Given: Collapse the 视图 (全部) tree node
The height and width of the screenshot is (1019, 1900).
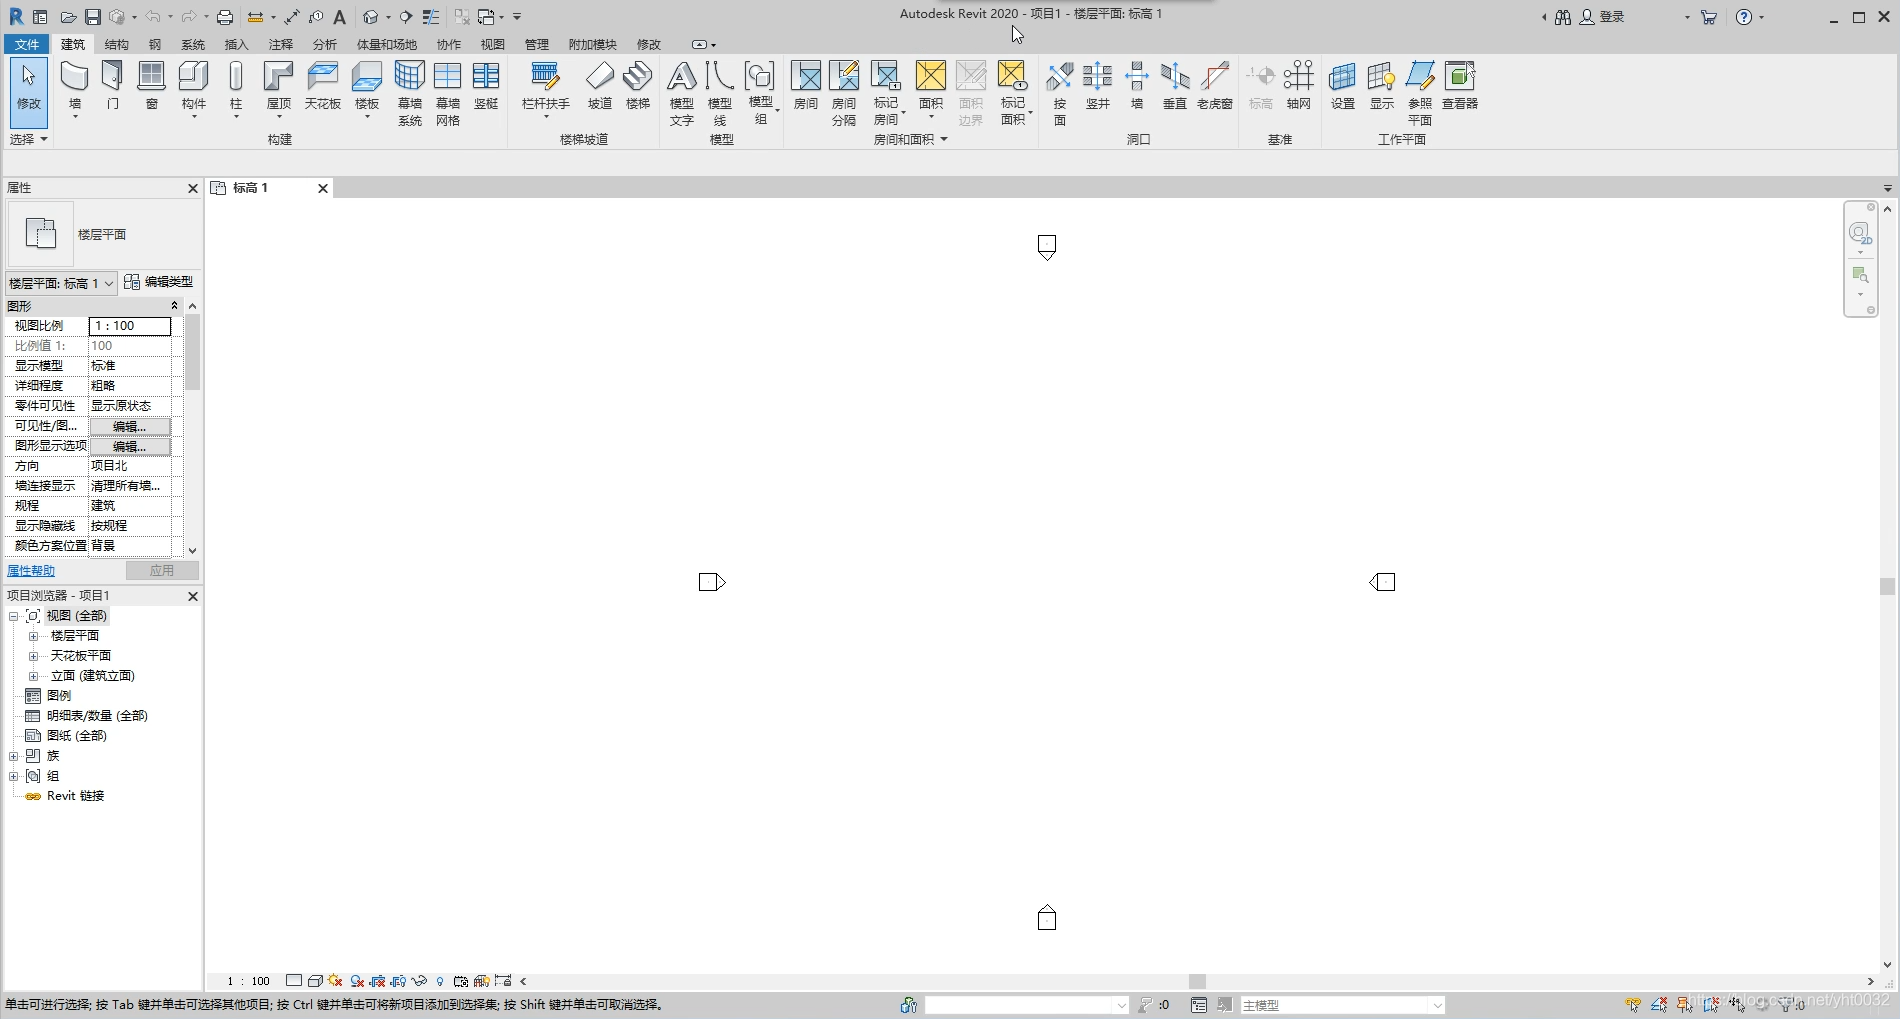Looking at the screenshot, I should click(x=13, y=616).
